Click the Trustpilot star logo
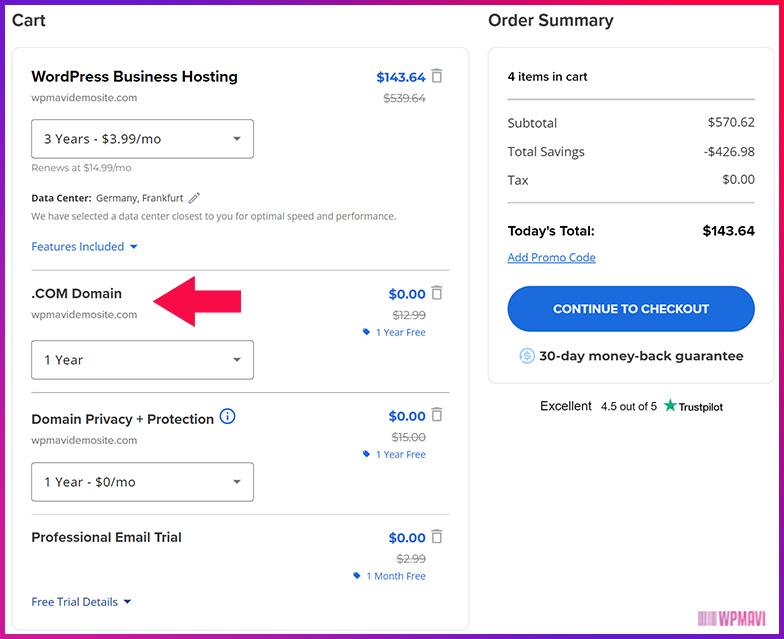 [x=670, y=406]
